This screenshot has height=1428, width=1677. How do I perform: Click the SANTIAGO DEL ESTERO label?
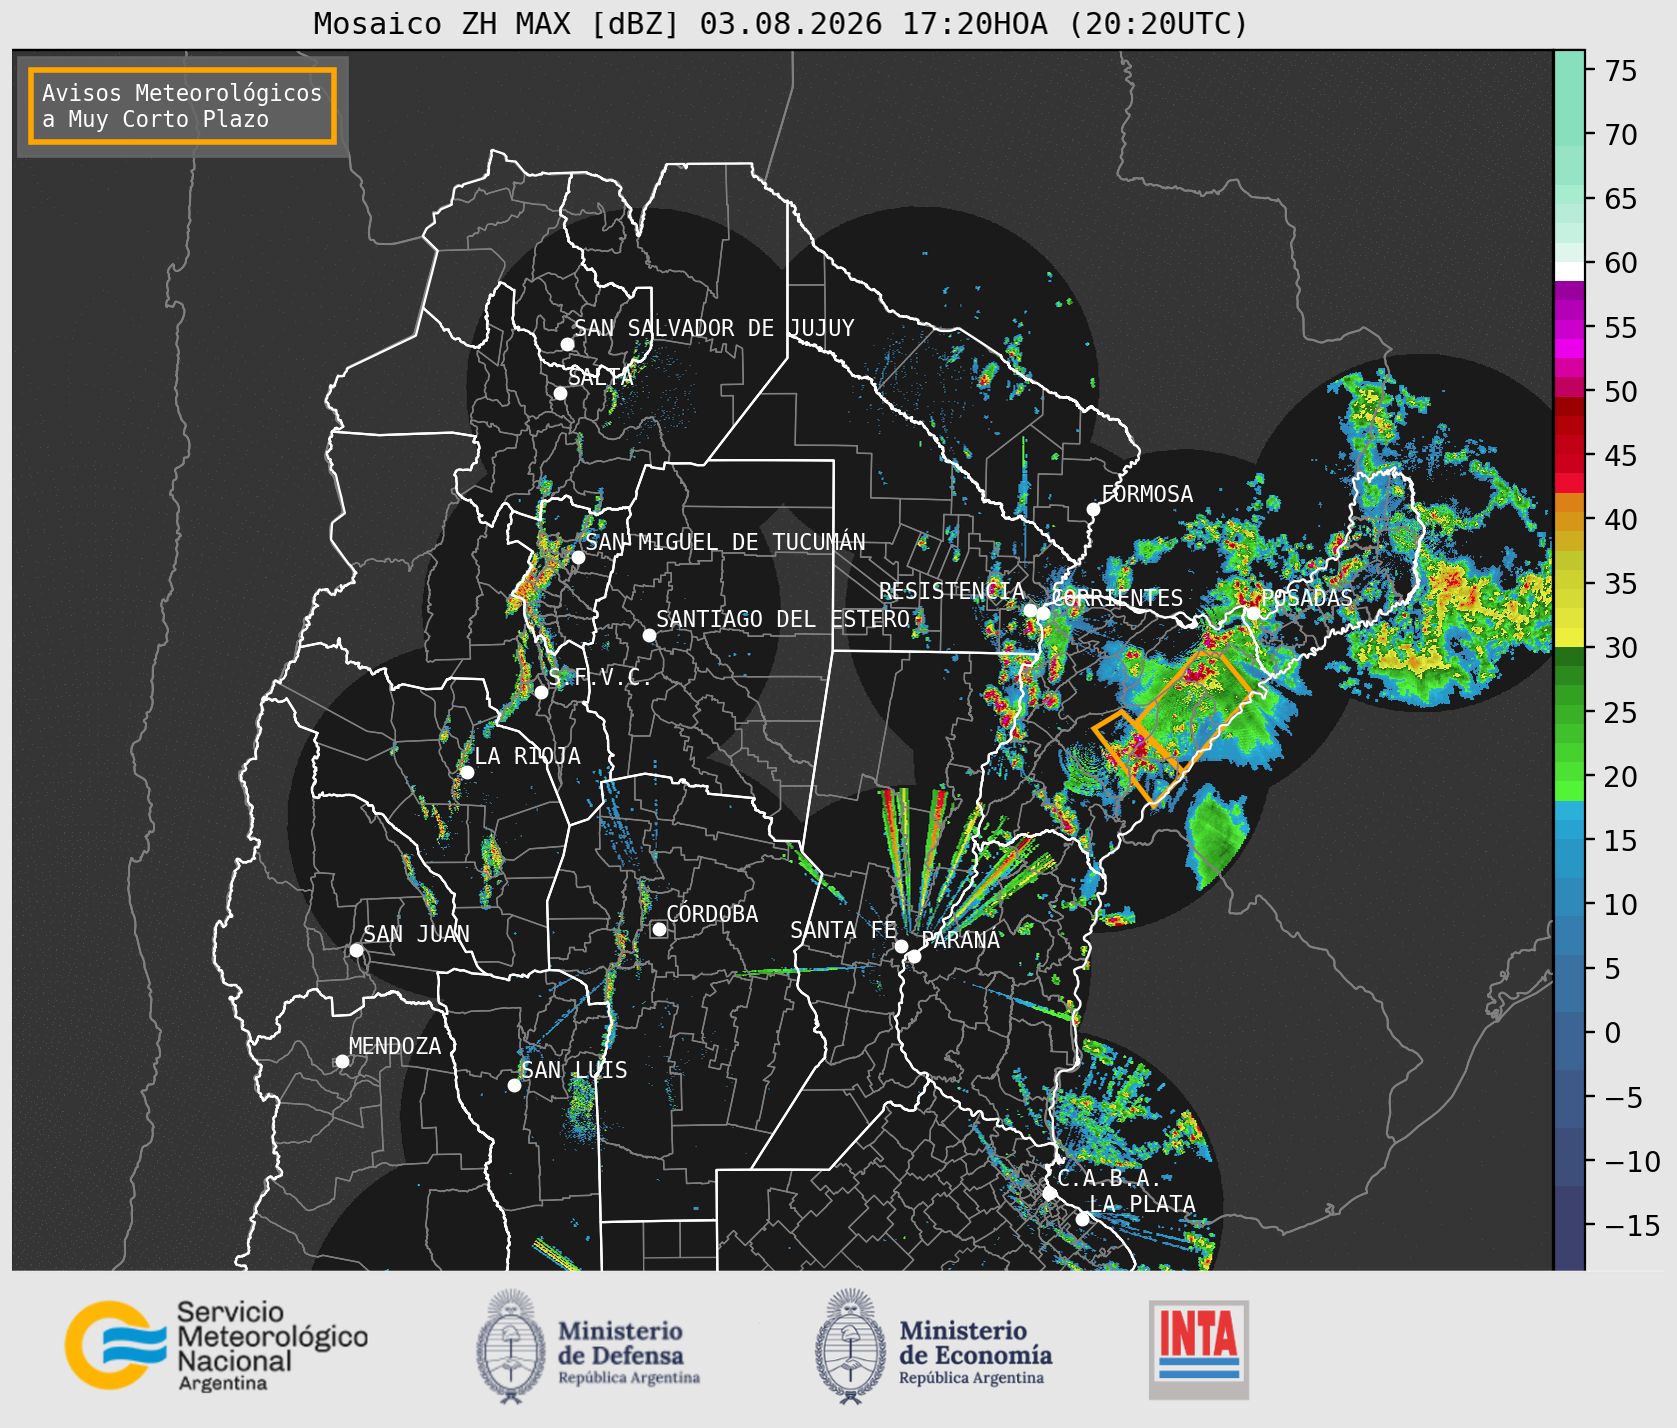(783, 619)
